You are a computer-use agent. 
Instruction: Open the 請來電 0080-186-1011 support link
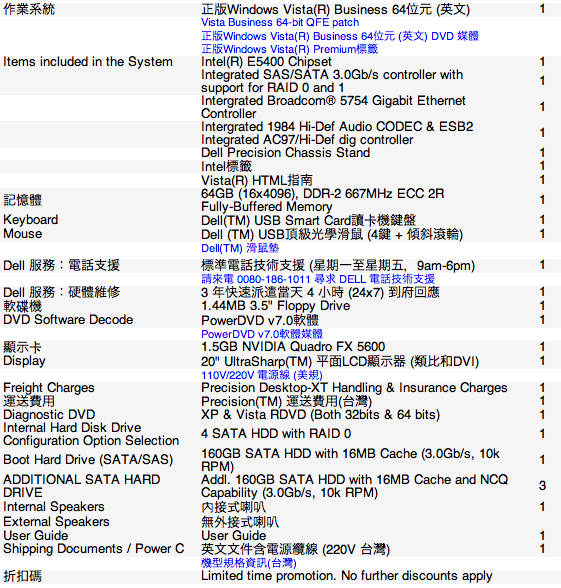pos(318,279)
